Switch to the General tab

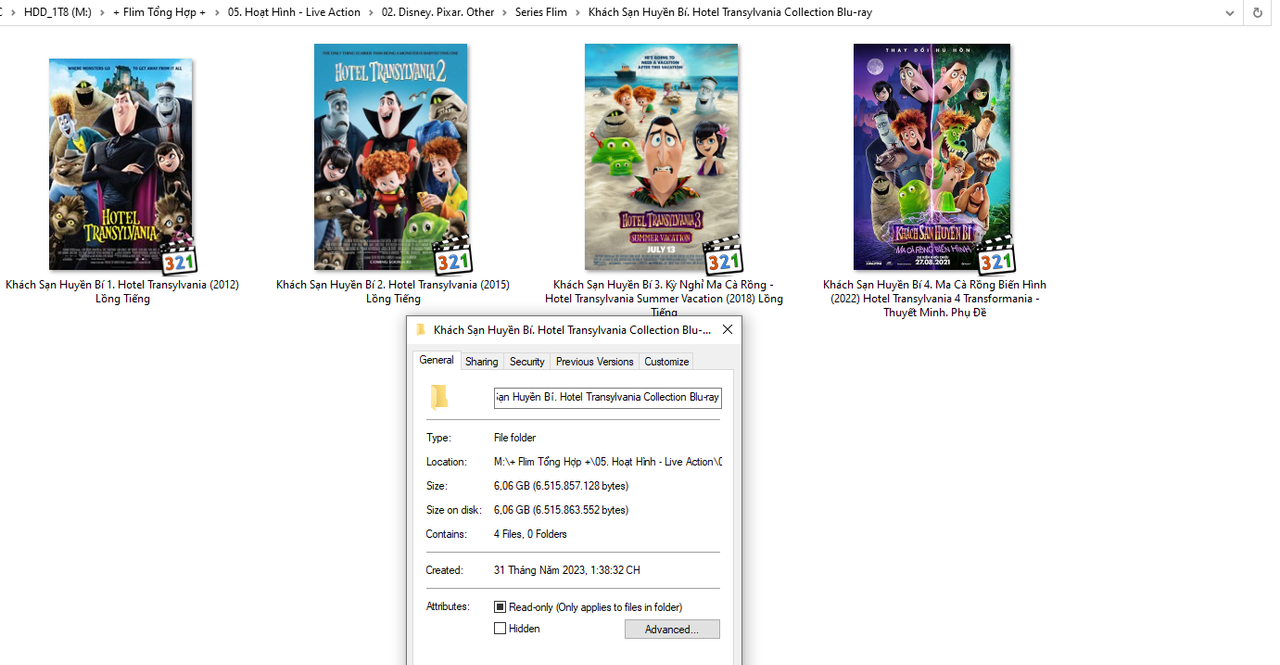pyautogui.click(x=436, y=360)
